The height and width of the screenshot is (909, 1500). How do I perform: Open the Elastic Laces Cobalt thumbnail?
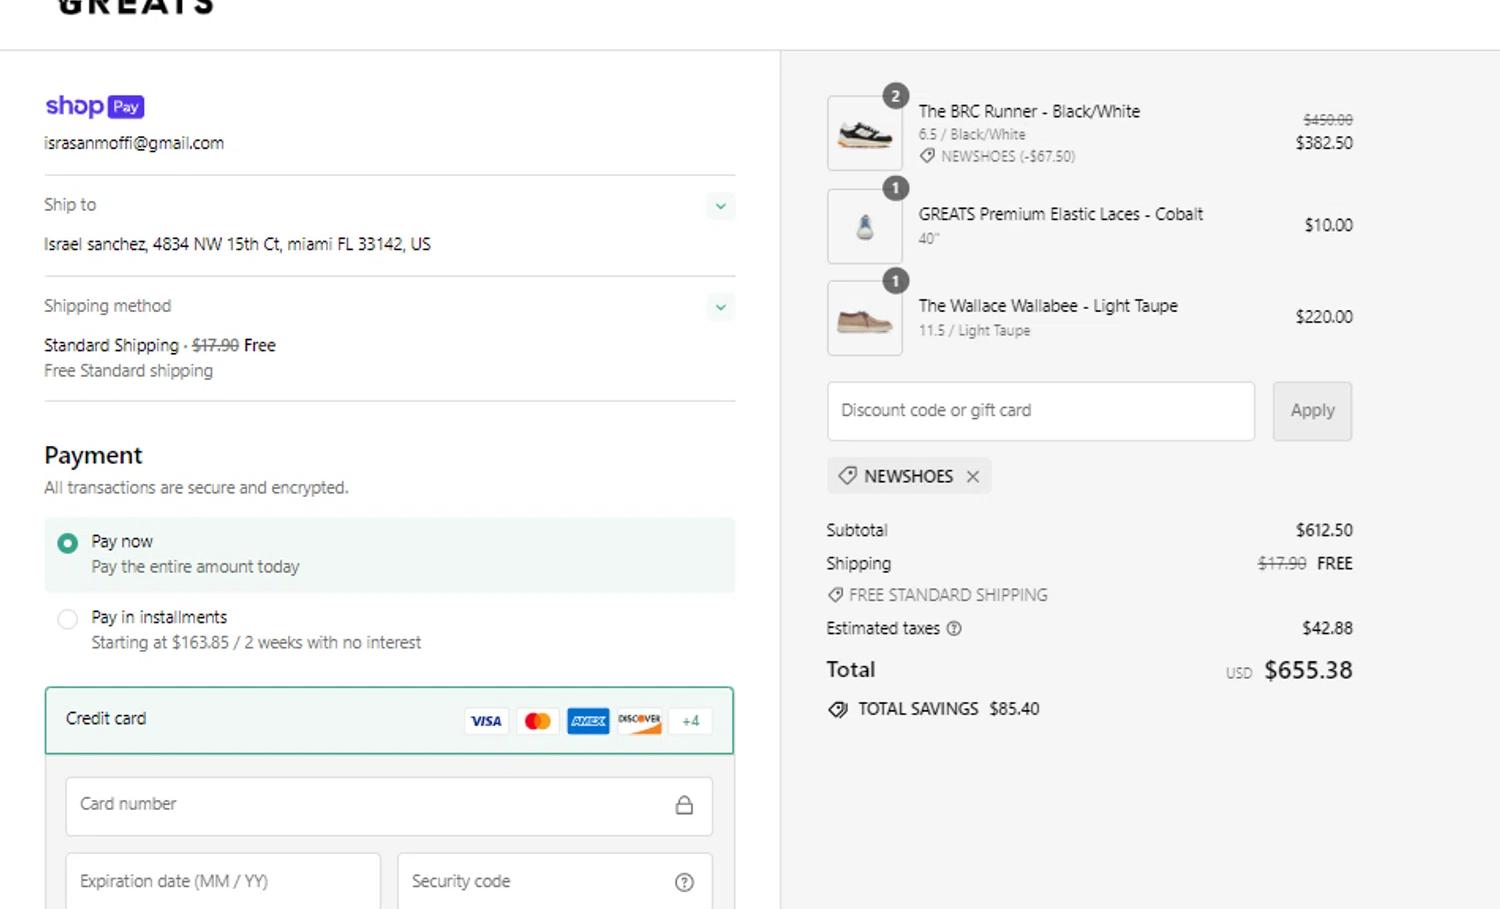(x=865, y=226)
